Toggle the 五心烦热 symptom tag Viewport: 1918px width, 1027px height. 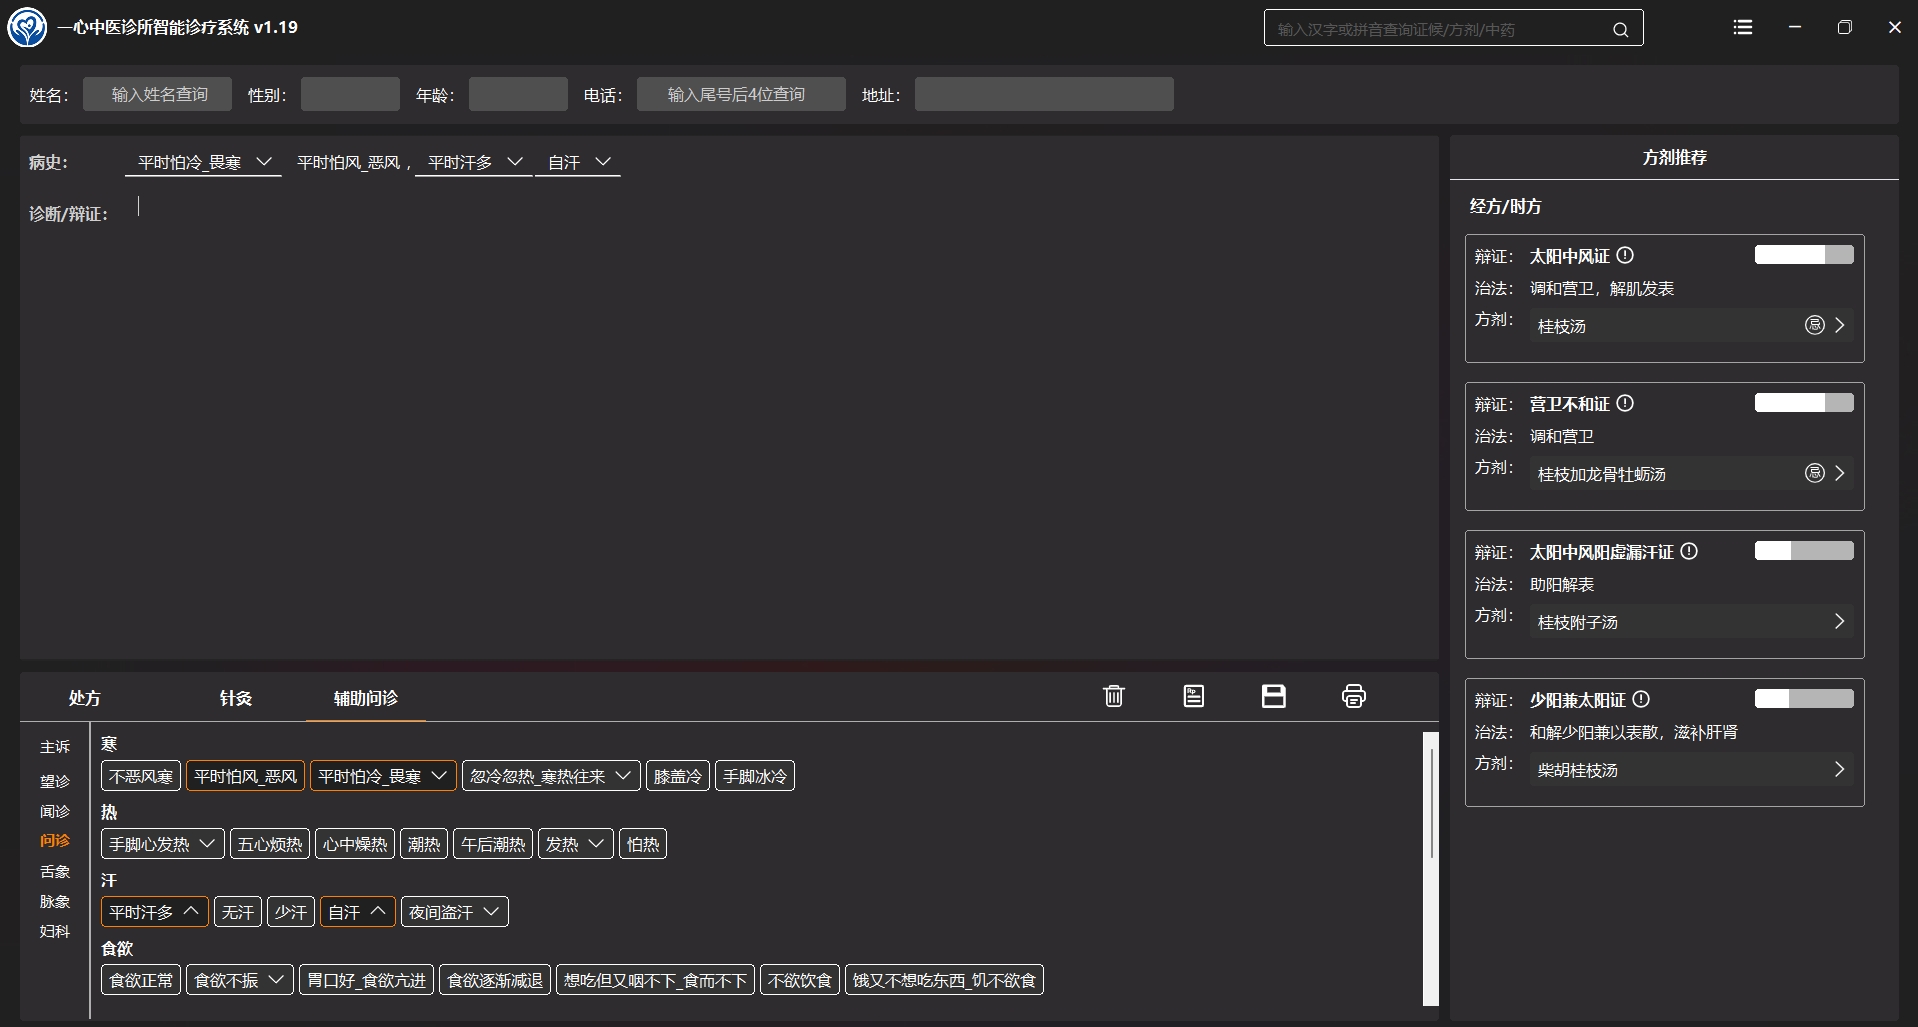[x=270, y=844]
